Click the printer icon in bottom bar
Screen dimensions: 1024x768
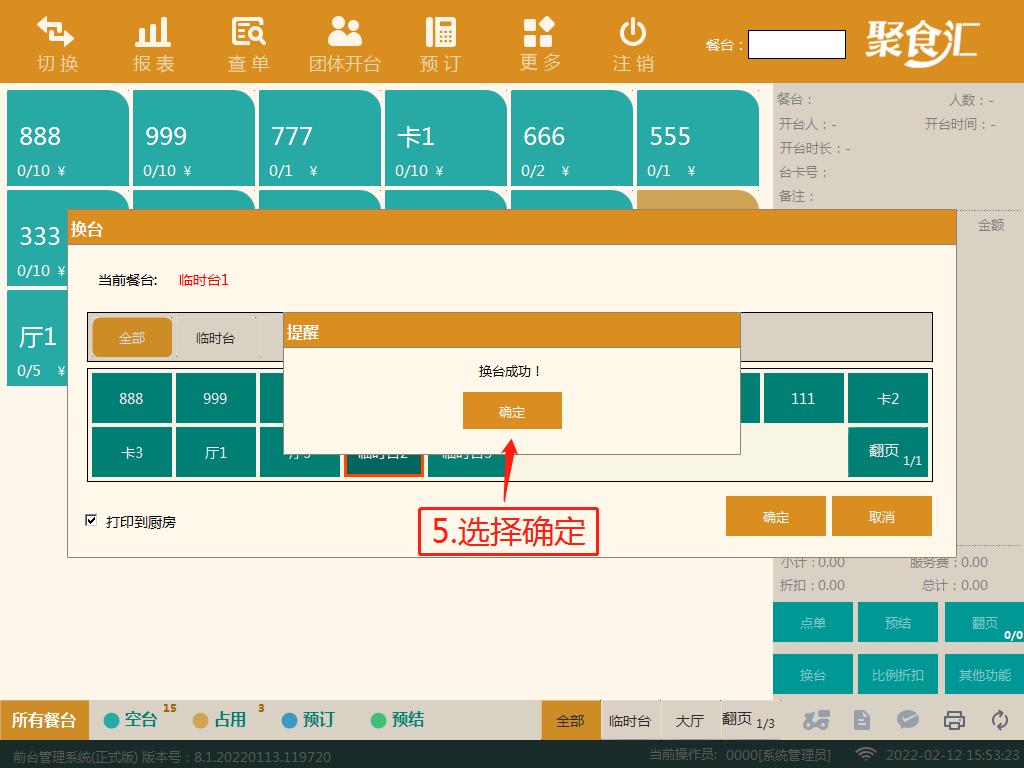click(x=954, y=720)
